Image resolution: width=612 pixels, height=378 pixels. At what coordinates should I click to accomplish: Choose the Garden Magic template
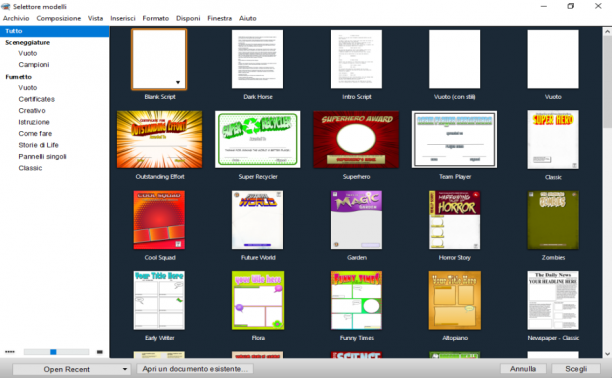pos(356,220)
